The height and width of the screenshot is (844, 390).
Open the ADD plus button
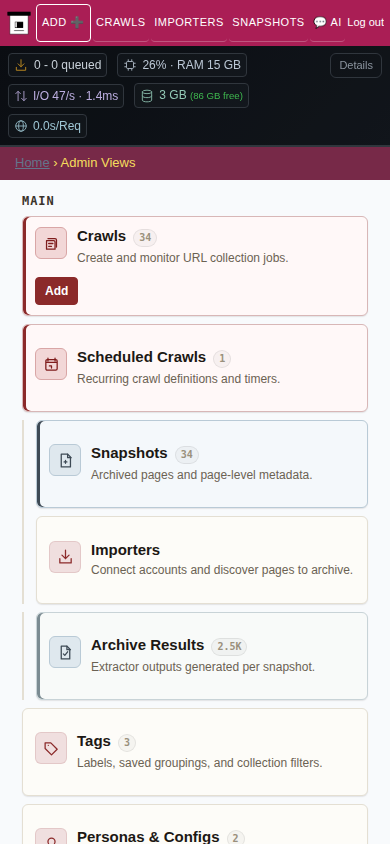[x=63, y=23]
